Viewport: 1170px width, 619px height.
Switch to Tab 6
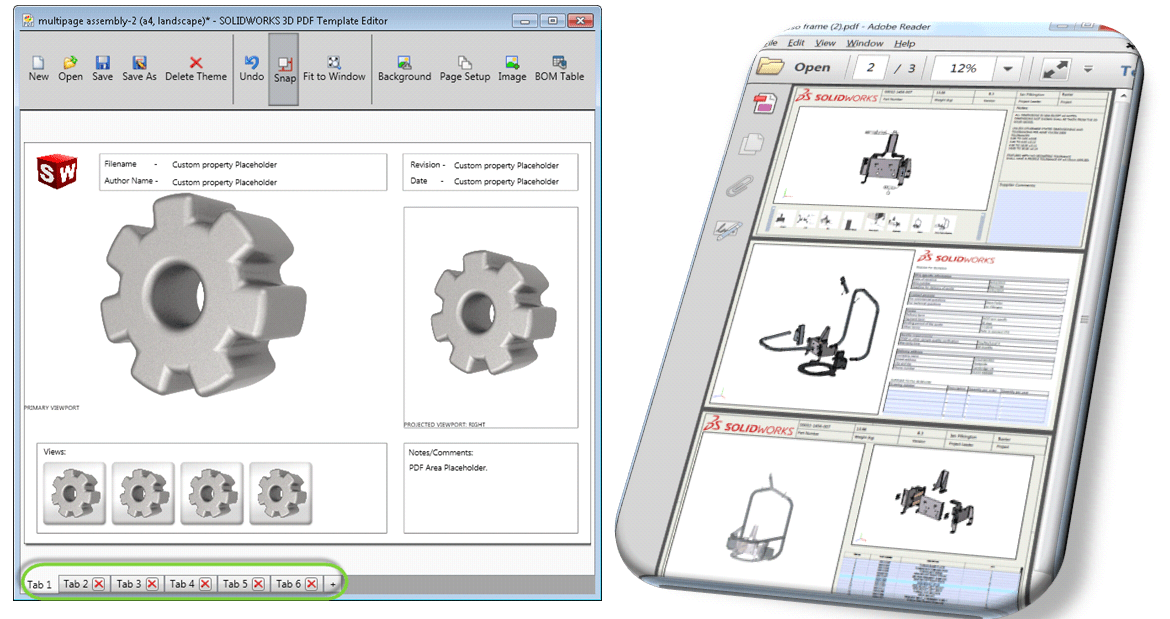(x=288, y=584)
